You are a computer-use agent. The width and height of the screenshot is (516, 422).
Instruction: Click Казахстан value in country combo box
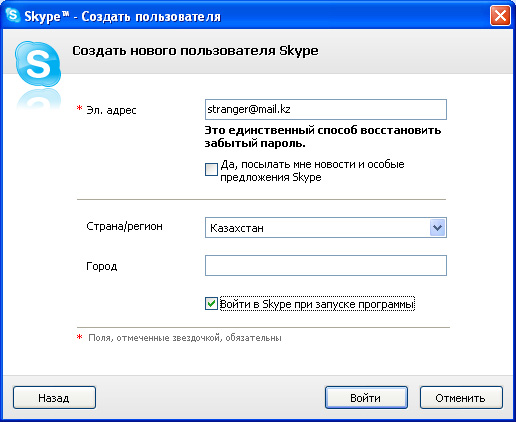[x=237, y=228]
